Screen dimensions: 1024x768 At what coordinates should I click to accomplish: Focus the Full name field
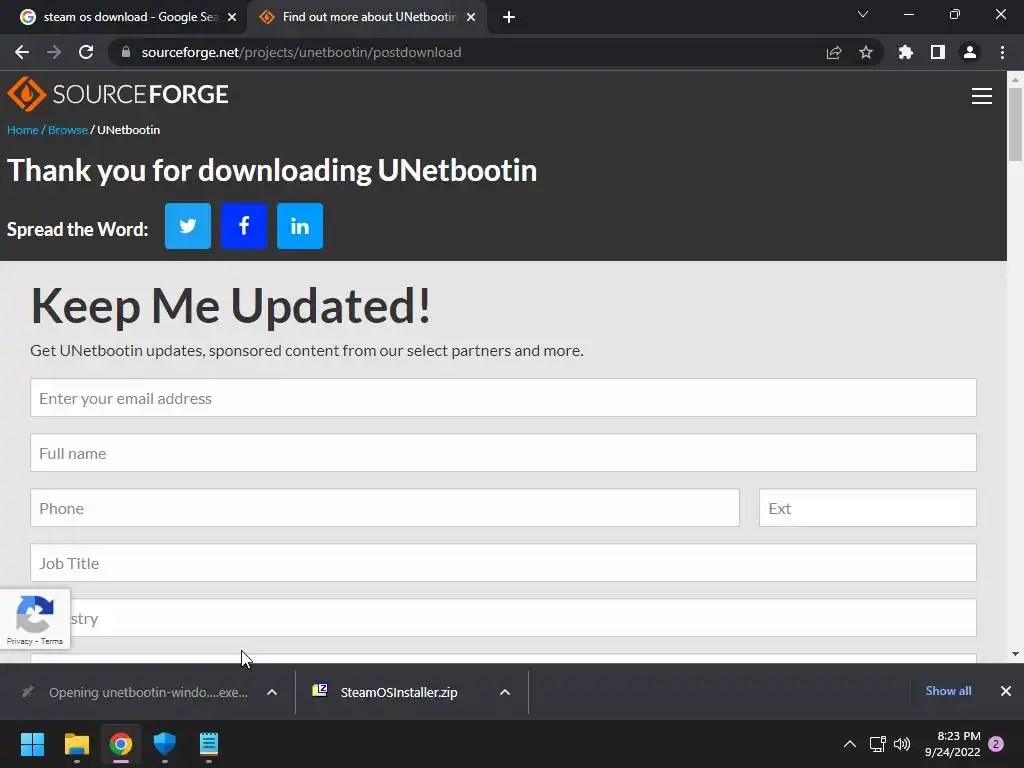pos(503,453)
